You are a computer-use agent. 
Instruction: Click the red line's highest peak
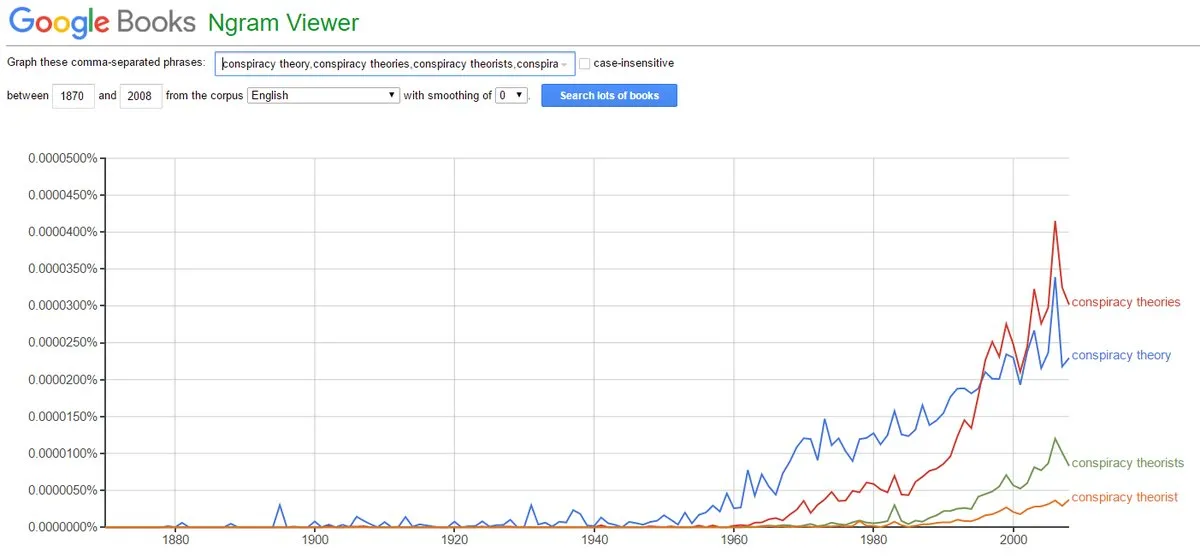pos(1055,222)
